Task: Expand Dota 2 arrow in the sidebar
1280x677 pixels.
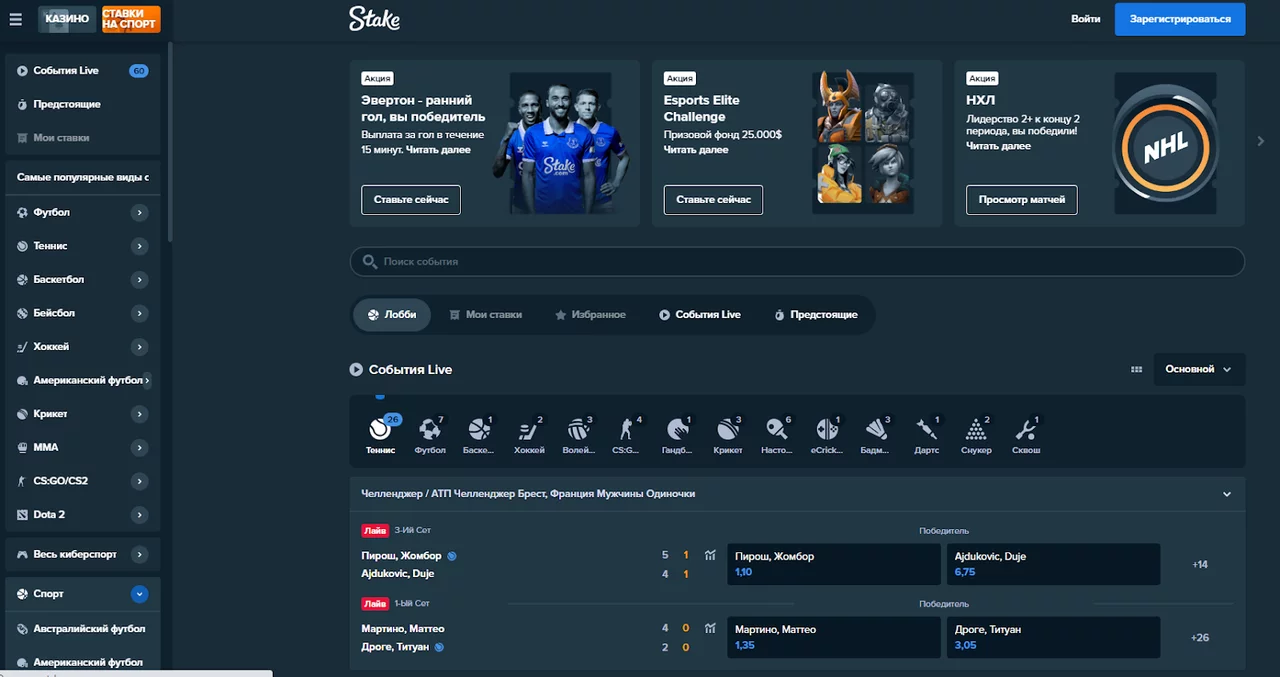Action: coord(140,515)
